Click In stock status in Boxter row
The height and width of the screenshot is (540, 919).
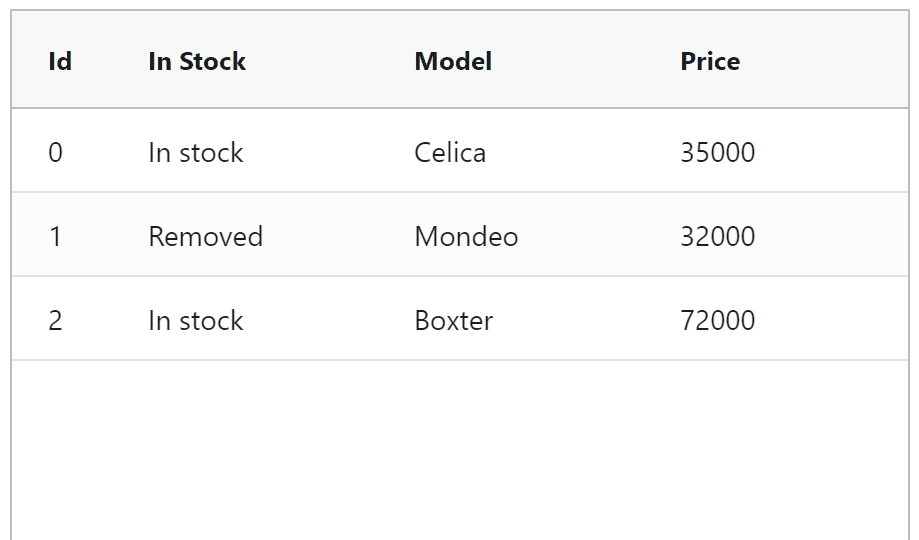196,320
